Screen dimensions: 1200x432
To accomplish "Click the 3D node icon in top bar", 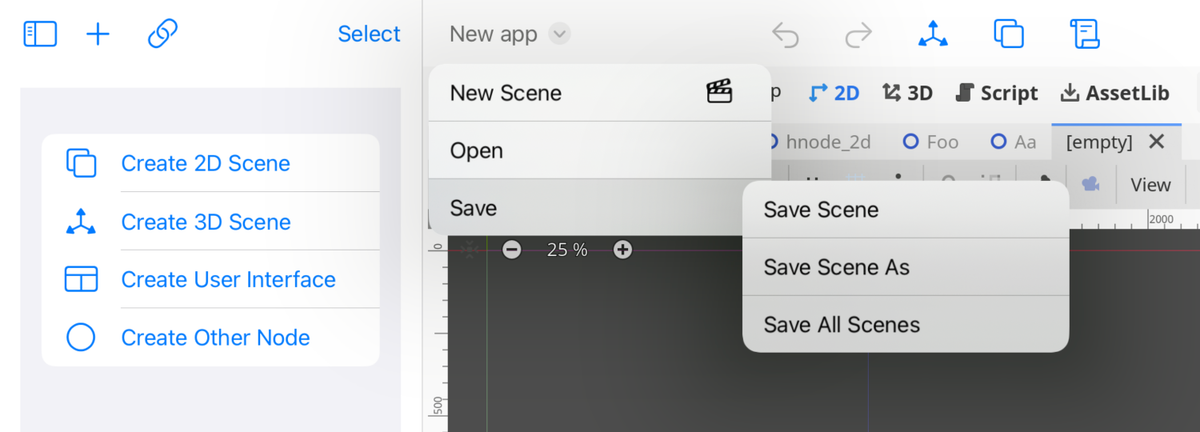I will [934, 34].
